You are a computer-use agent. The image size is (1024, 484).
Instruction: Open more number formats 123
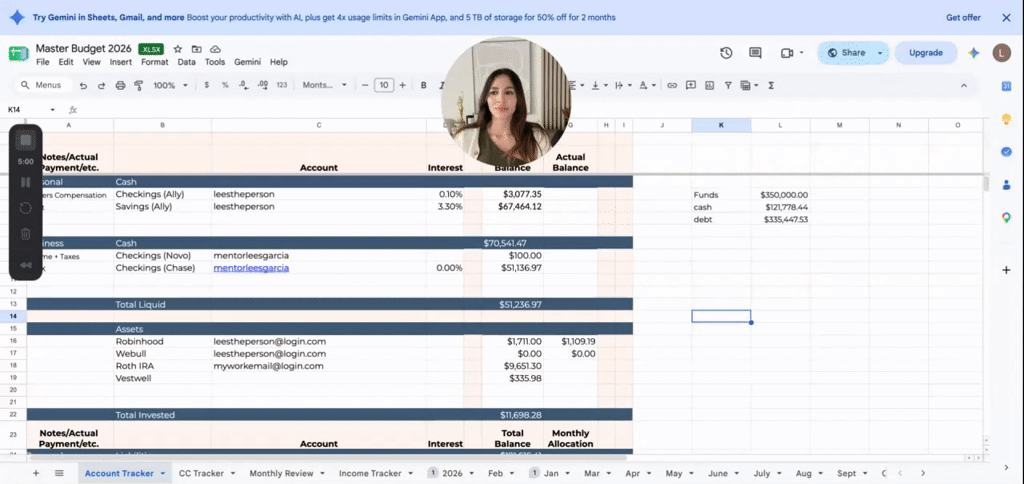[282, 86]
